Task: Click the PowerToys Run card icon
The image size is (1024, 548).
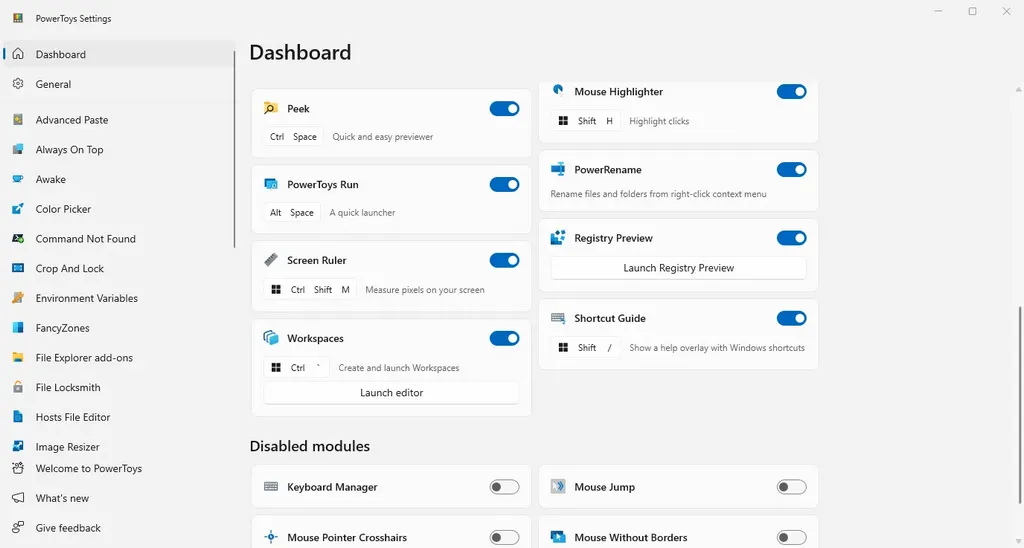Action: click(x=270, y=184)
